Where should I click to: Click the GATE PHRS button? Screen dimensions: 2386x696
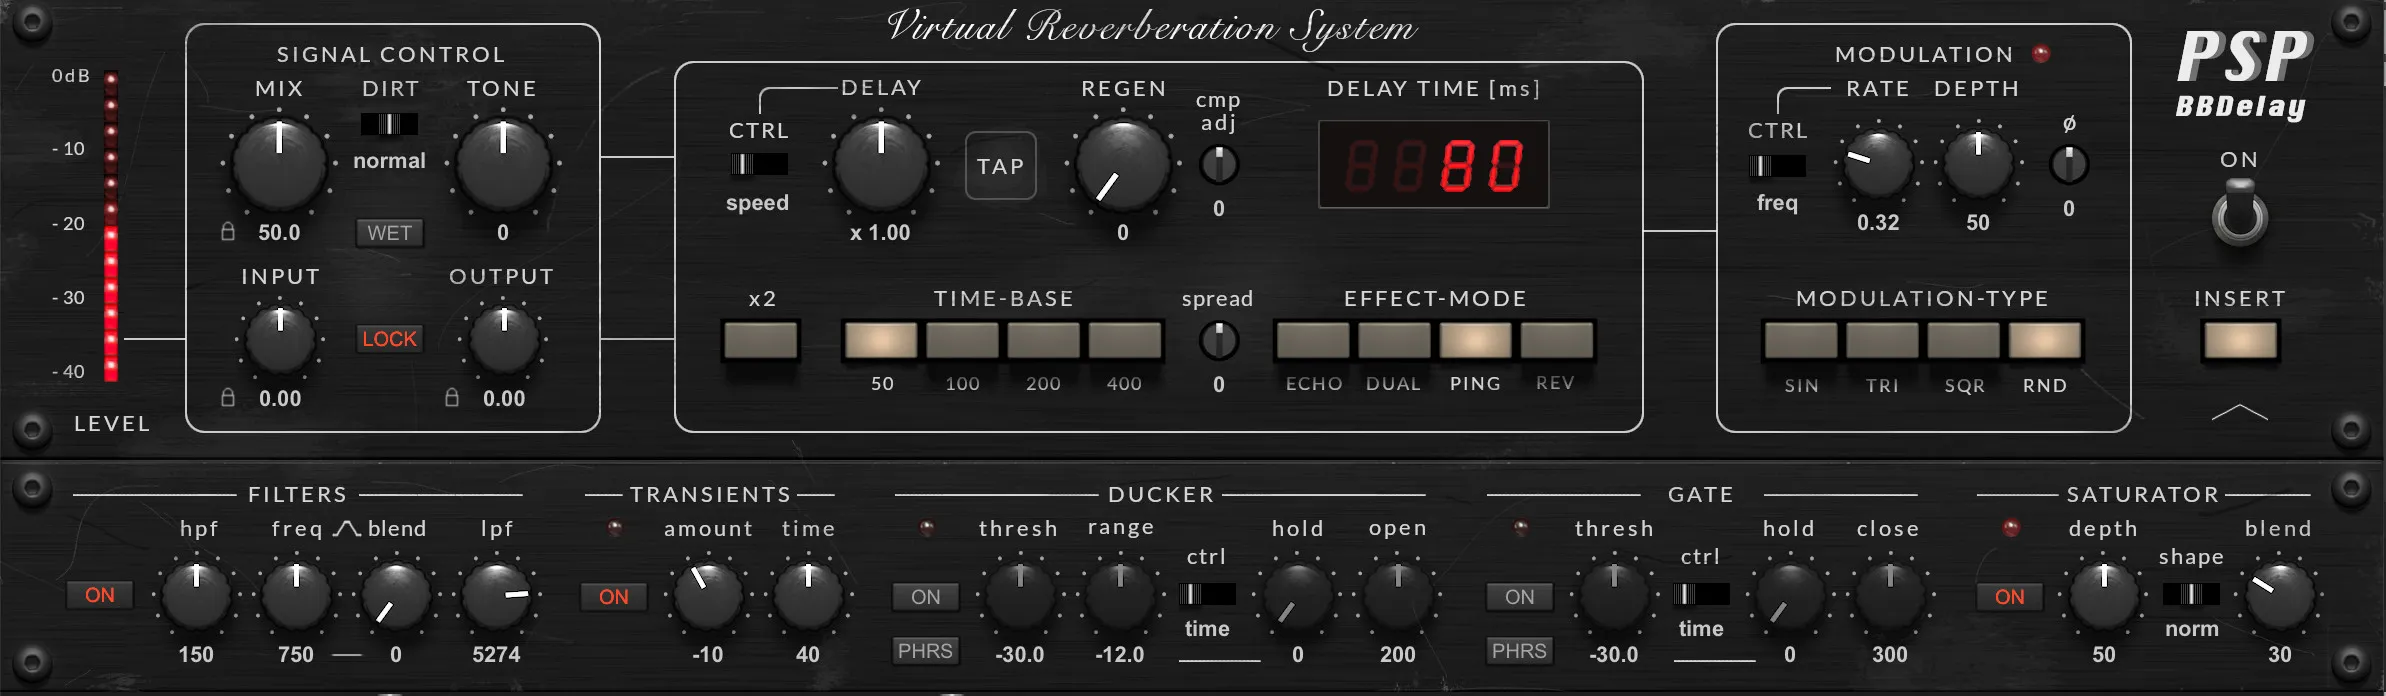click(x=1519, y=651)
